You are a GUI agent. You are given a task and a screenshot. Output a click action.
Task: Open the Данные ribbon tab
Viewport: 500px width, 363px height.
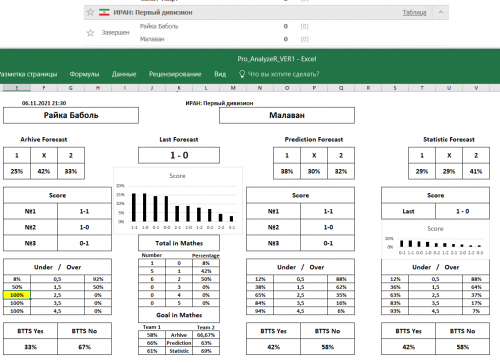point(124,74)
